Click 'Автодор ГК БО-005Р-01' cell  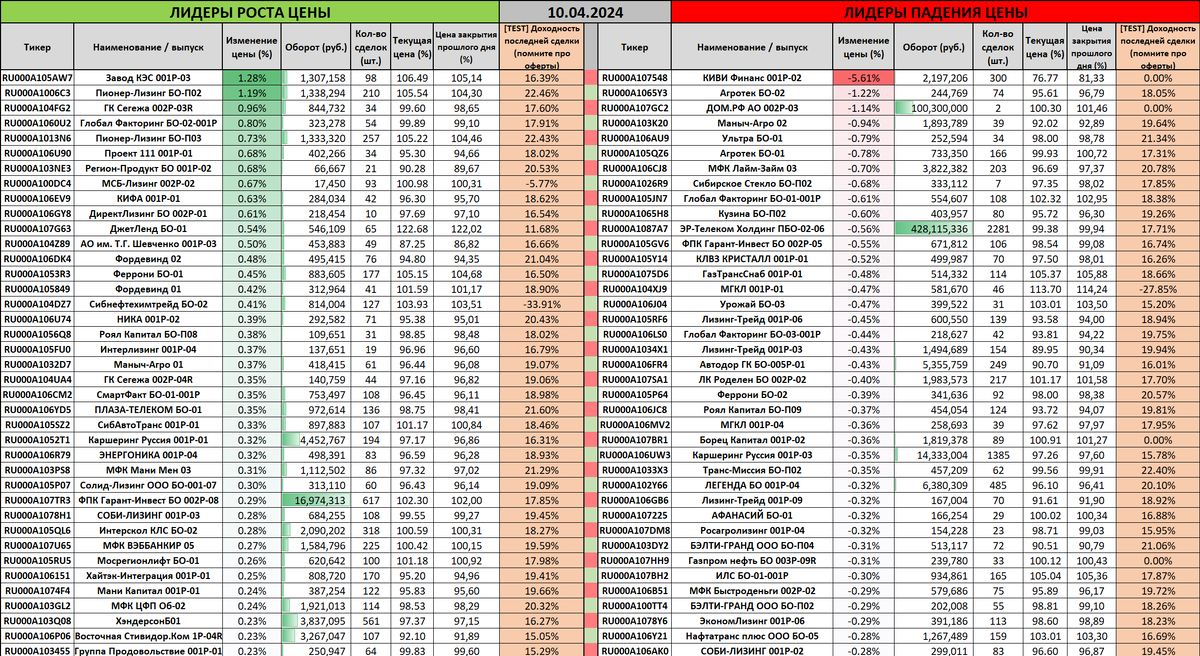click(753, 364)
